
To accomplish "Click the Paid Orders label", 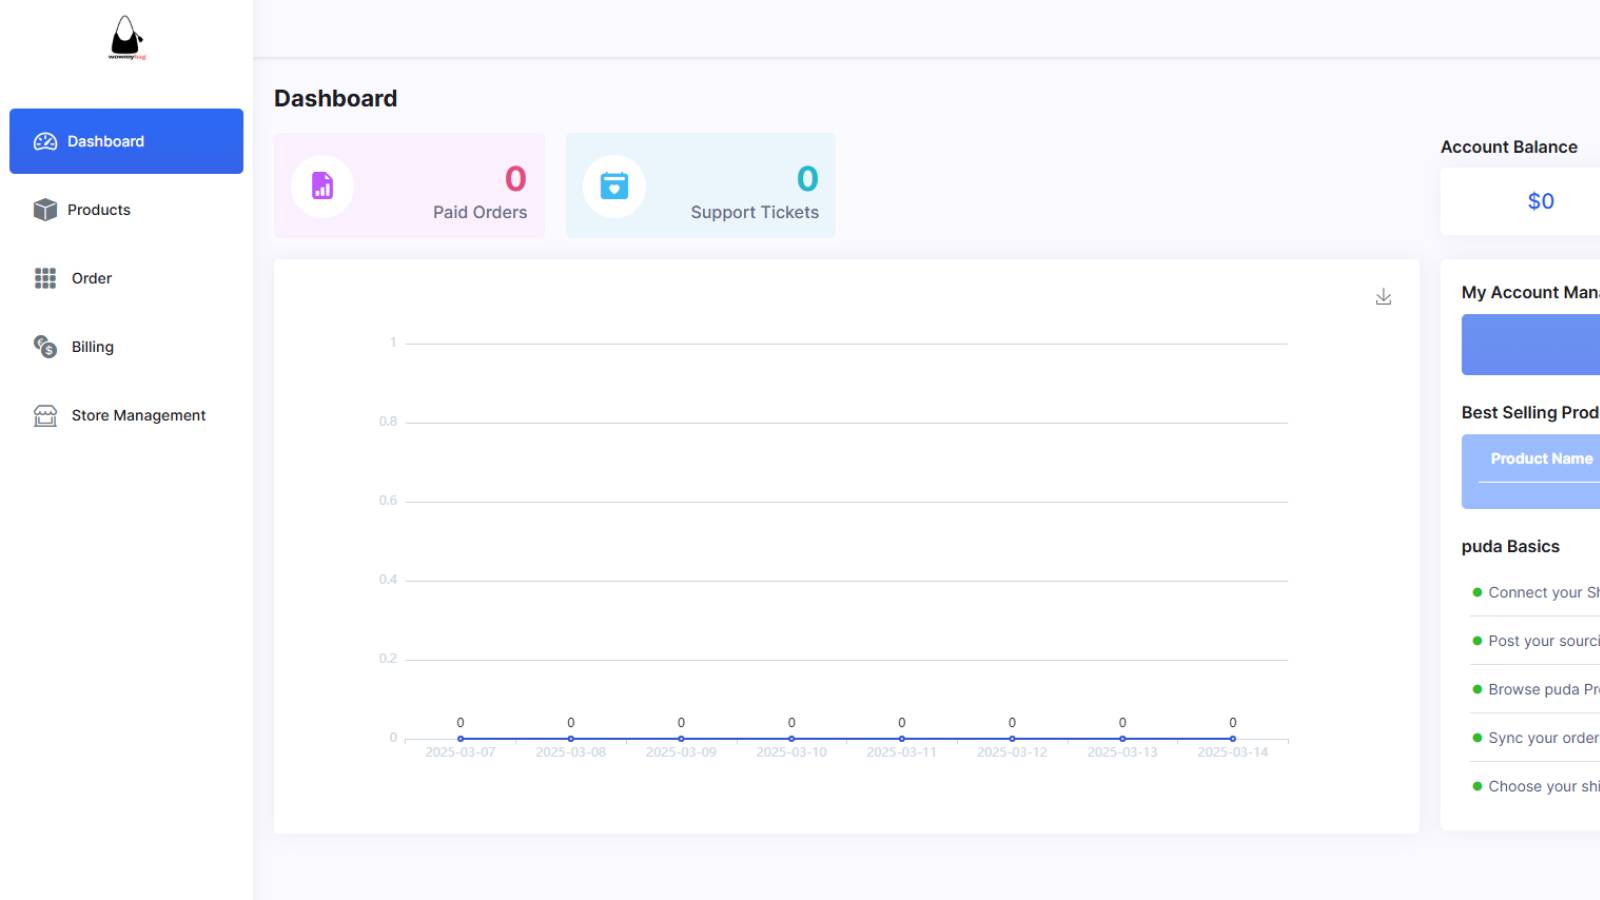I will [480, 212].
